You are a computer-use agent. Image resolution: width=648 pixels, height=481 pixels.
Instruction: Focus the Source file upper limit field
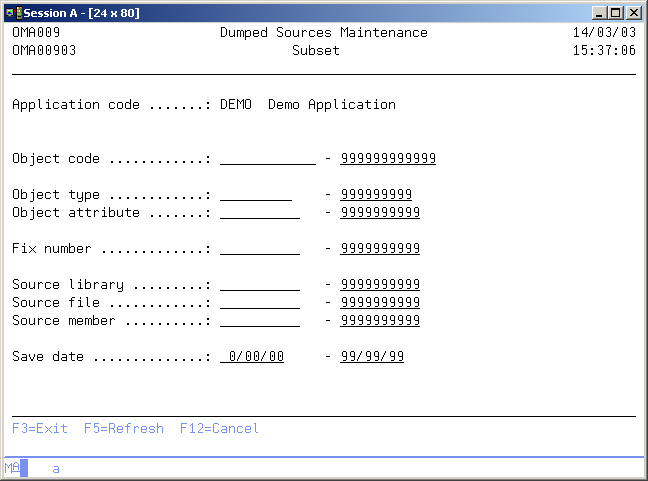point(380,302)
